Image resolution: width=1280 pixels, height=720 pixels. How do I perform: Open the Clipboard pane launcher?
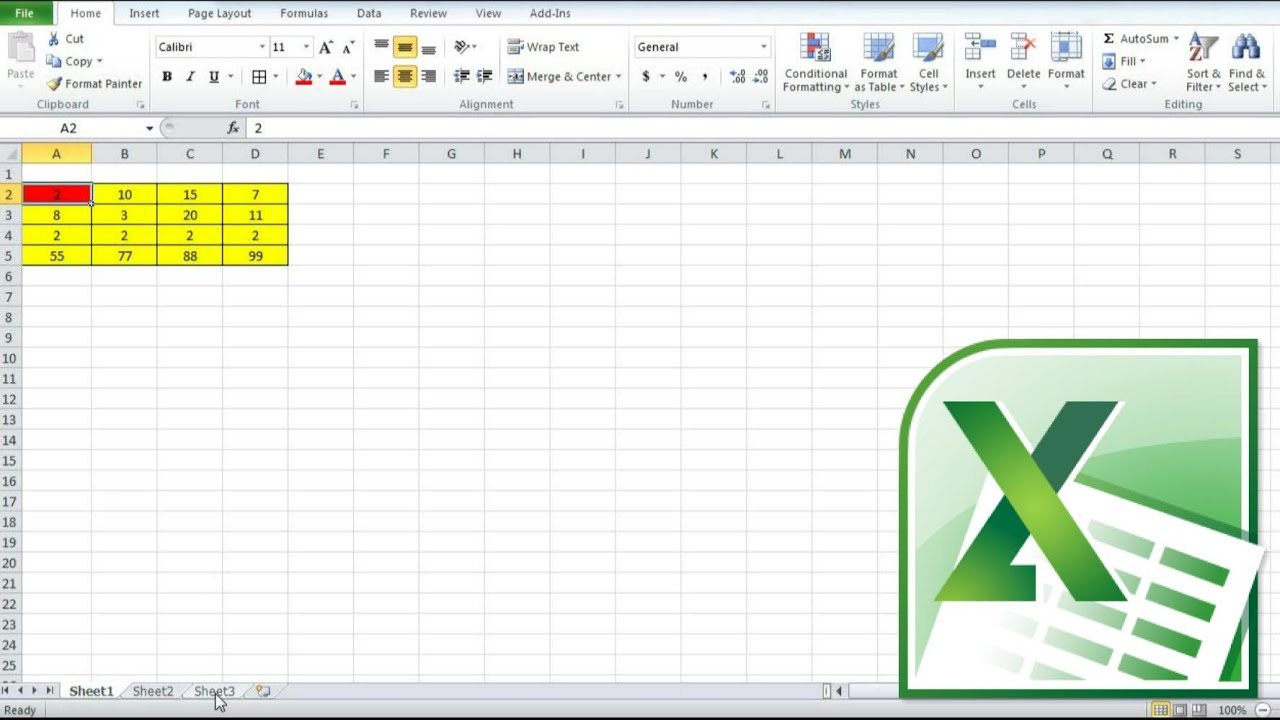tap(140, 105)
